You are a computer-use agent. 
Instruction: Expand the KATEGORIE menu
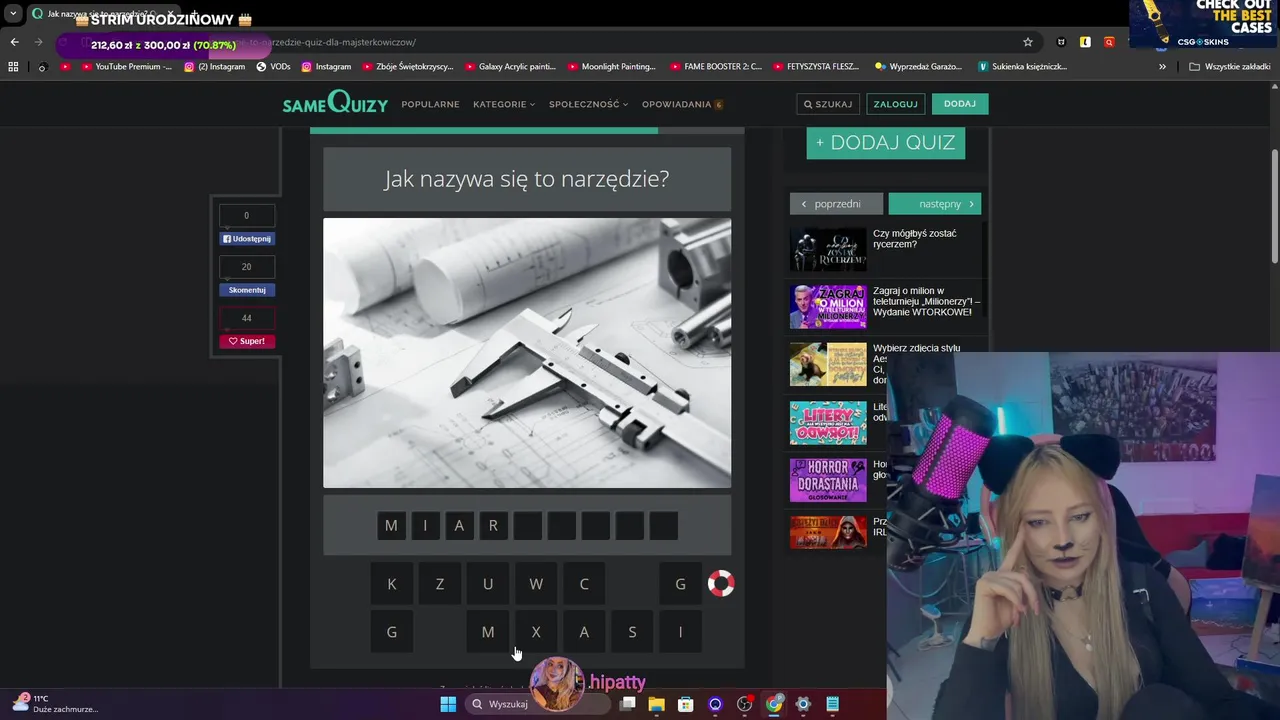tap(504, 104)
